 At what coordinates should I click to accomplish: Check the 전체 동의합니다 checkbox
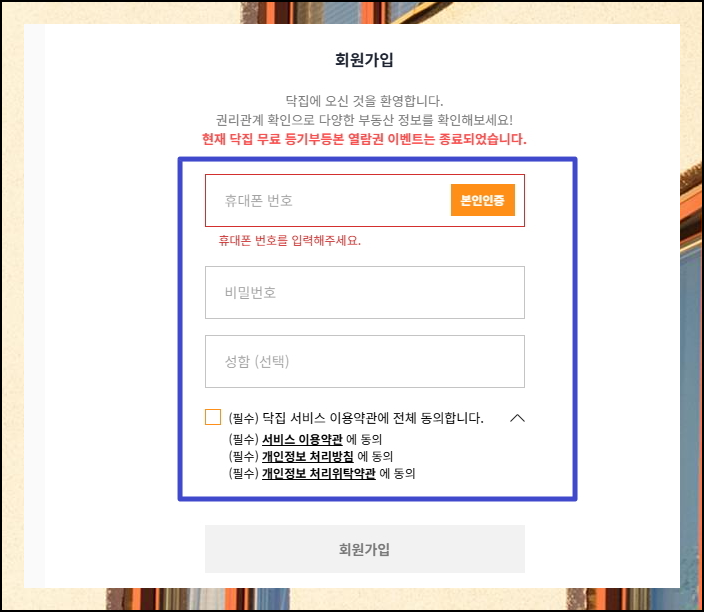click(213, 417)
